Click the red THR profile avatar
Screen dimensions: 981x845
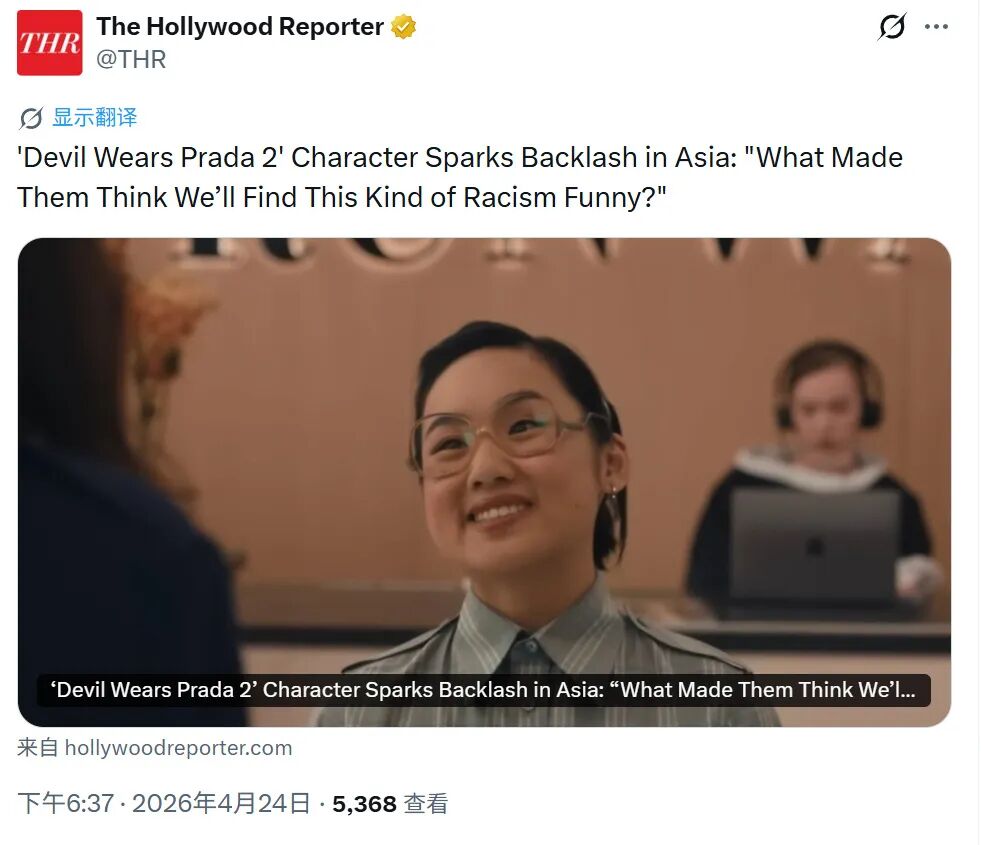49,43
